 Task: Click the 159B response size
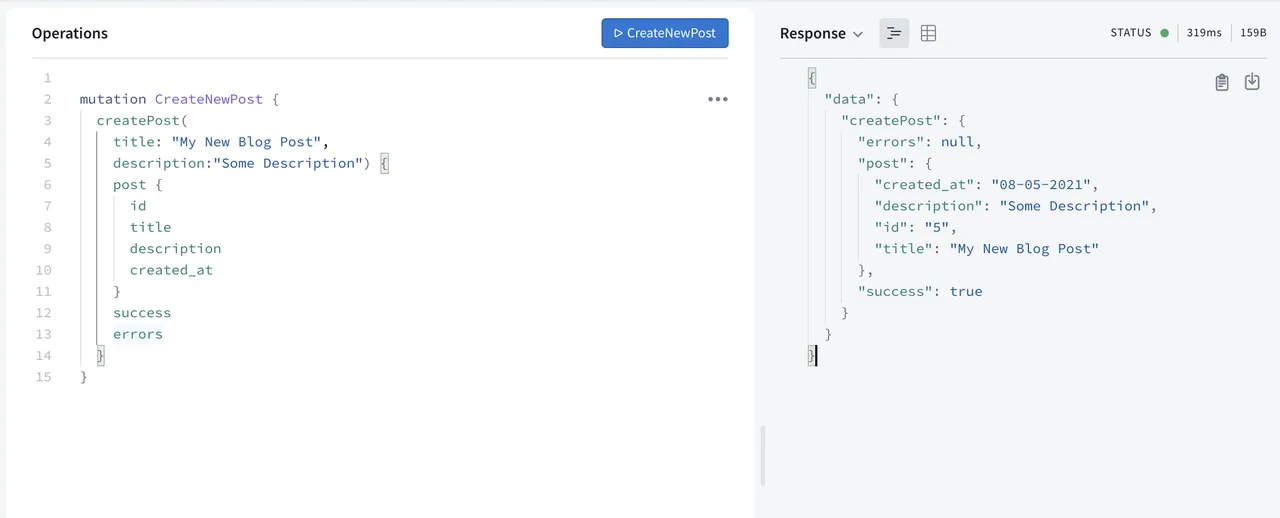1253,33
